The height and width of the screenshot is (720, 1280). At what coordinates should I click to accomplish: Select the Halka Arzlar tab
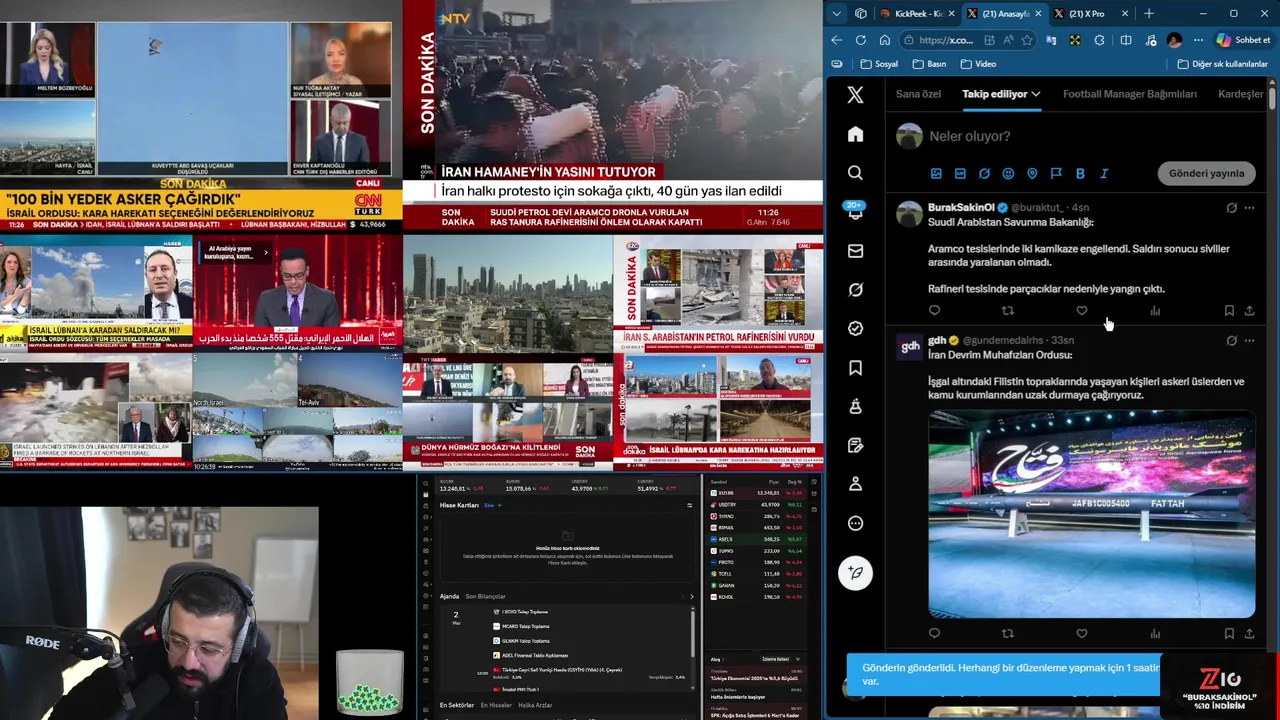coord(535,705)
